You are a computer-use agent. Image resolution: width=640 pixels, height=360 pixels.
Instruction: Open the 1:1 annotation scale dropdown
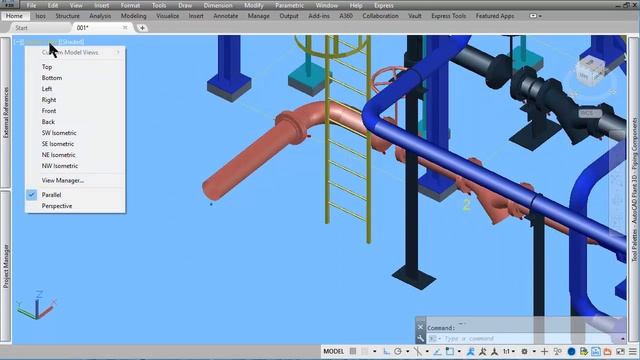click(509, 351)
